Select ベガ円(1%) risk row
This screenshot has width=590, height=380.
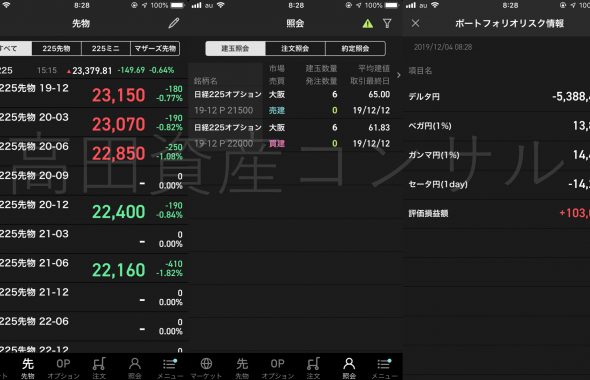(x=497, y=126)
